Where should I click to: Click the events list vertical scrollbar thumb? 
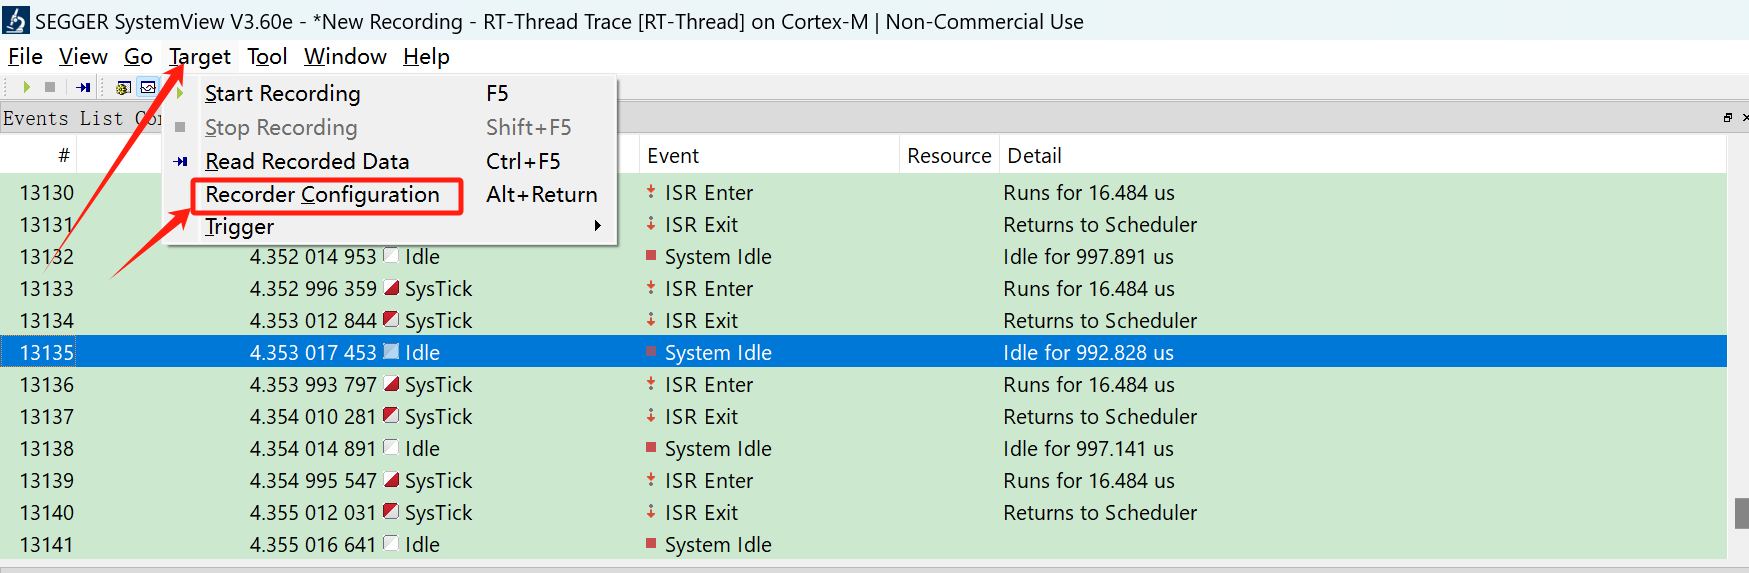(x=1741, y=513)
